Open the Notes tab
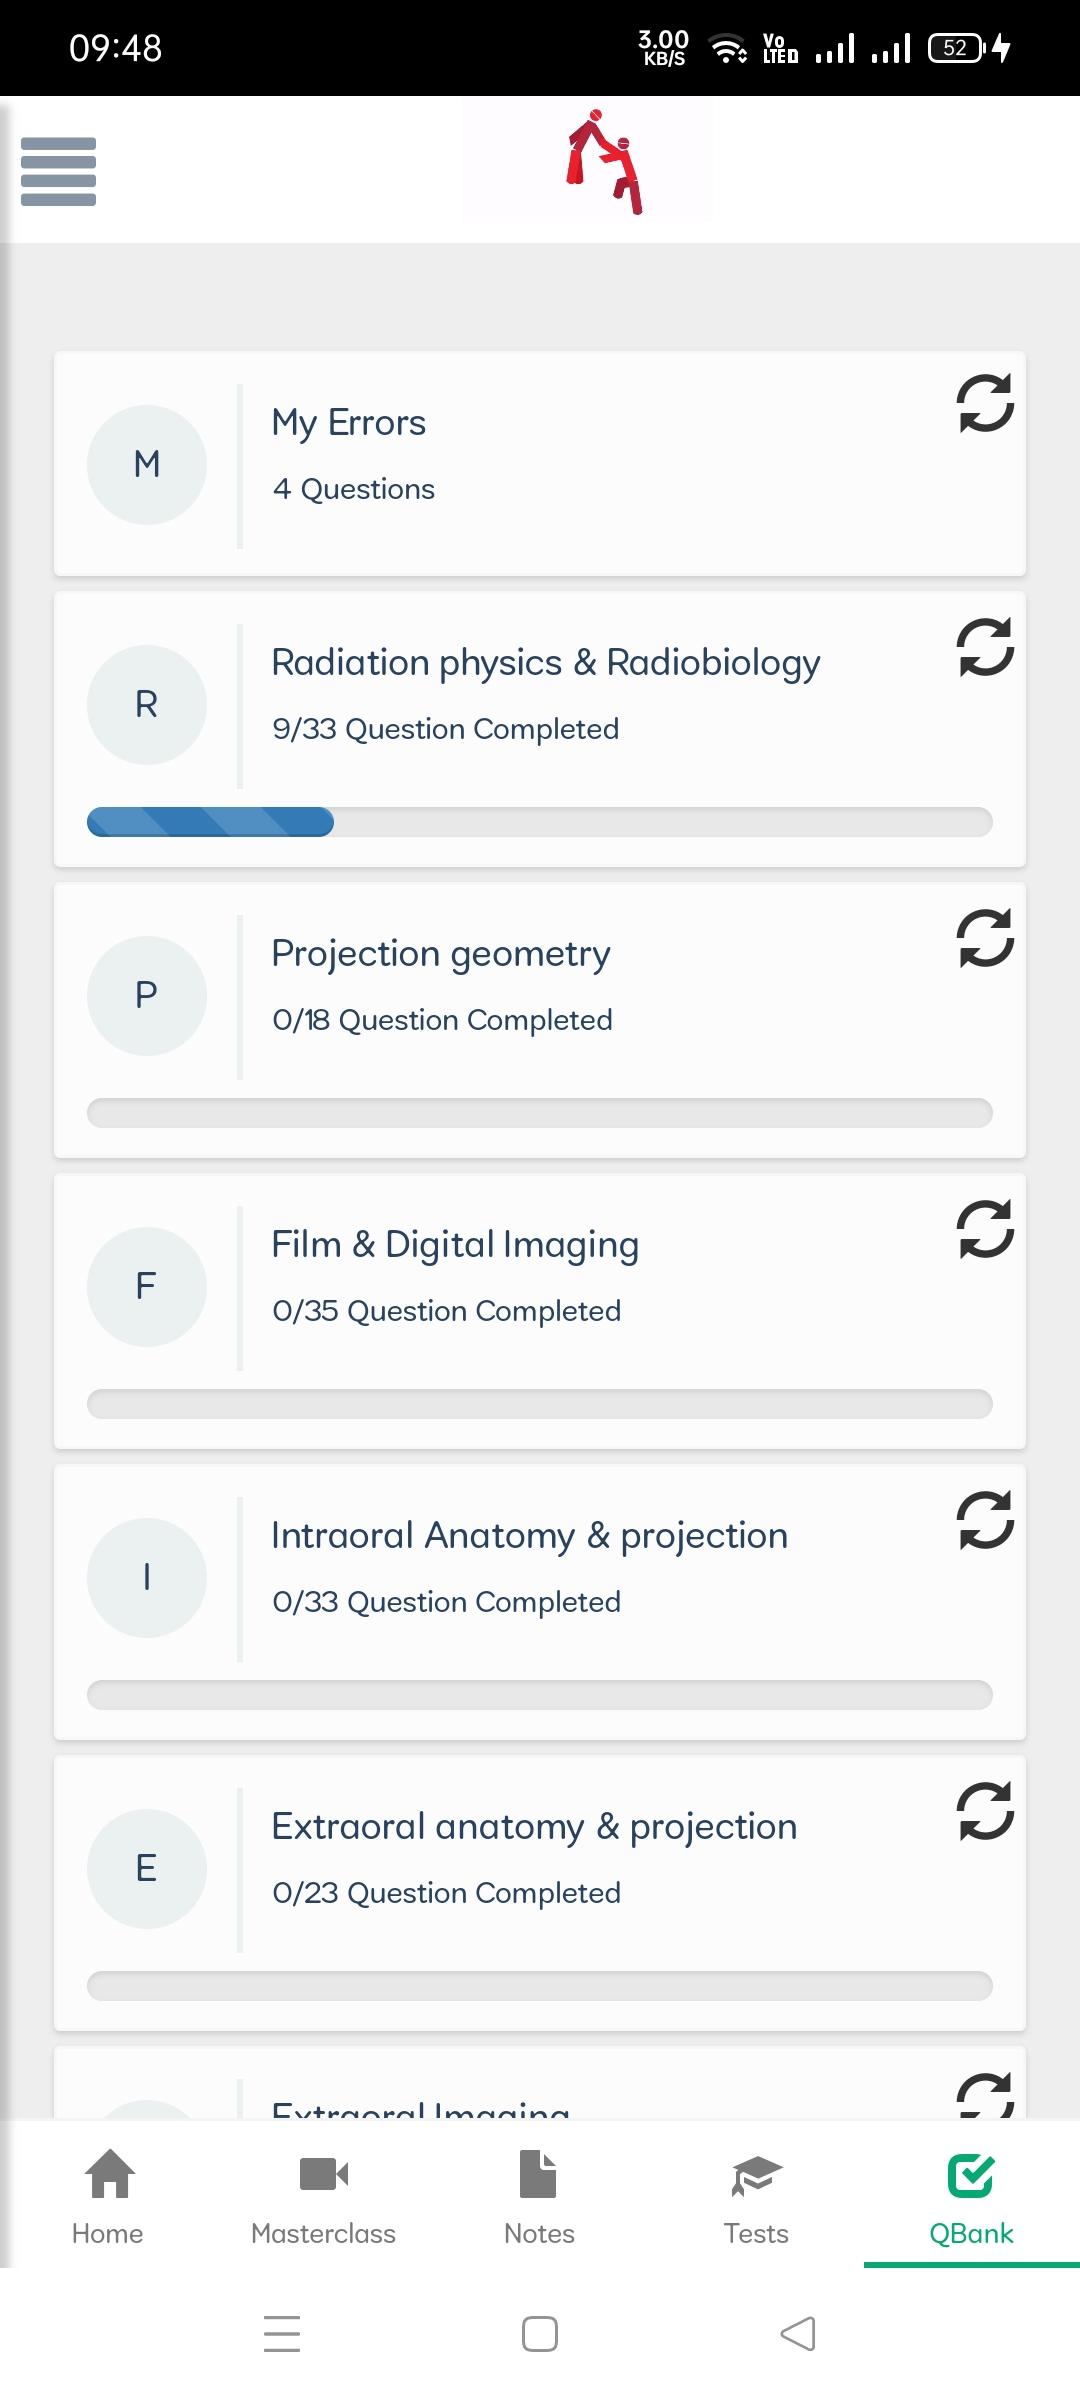This screenshot has width=1080, height=2400. (x=540, y=2196)
